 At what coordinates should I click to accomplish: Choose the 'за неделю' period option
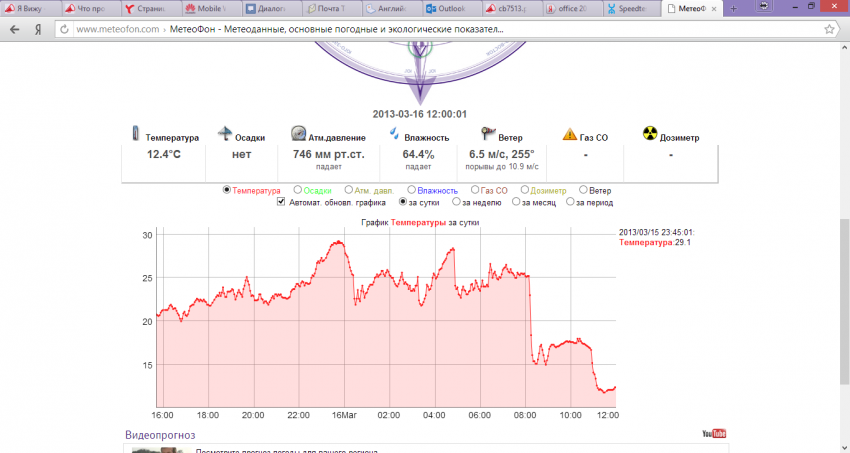(455, 202)
